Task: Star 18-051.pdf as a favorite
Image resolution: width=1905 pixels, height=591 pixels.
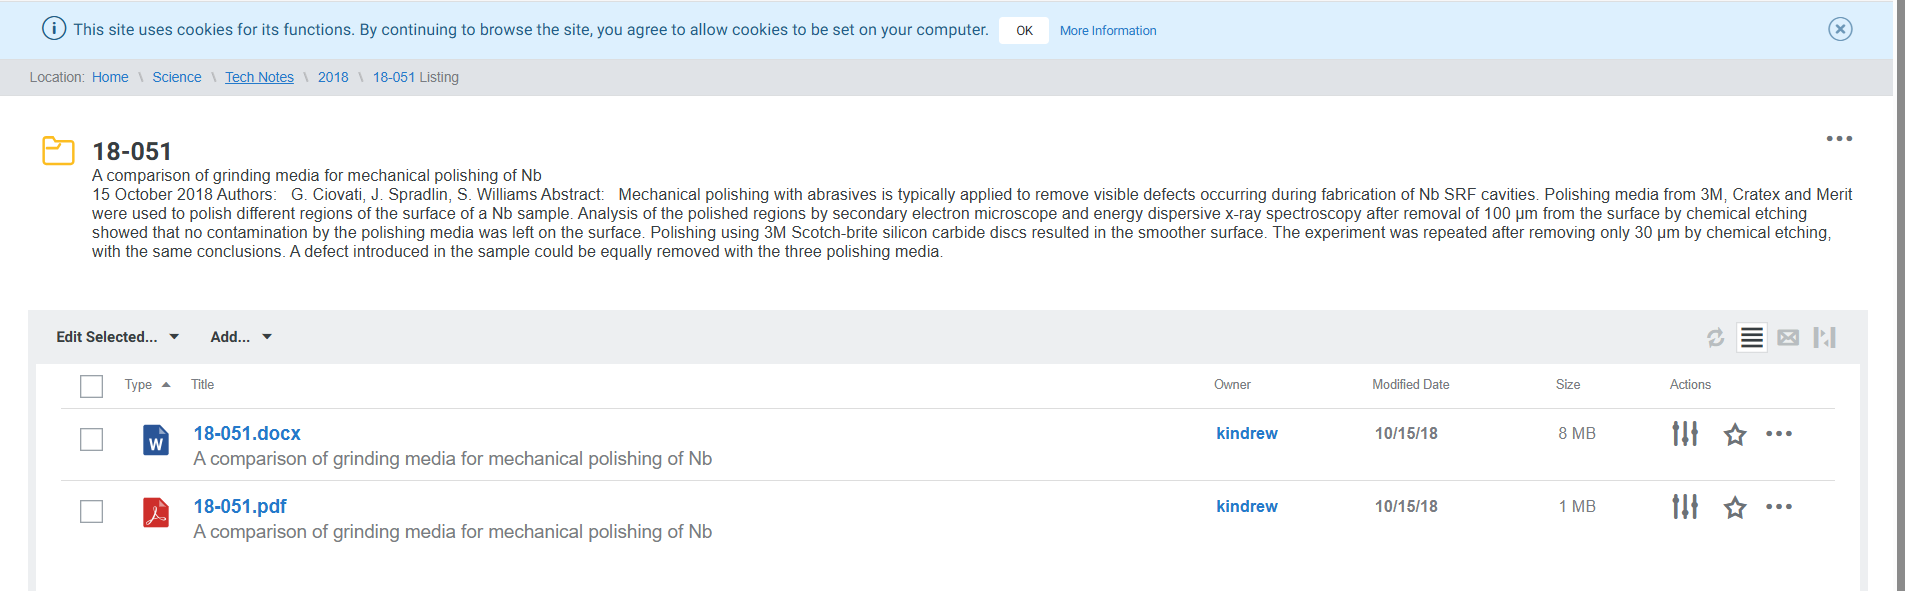Action: tap(1735, 507)
